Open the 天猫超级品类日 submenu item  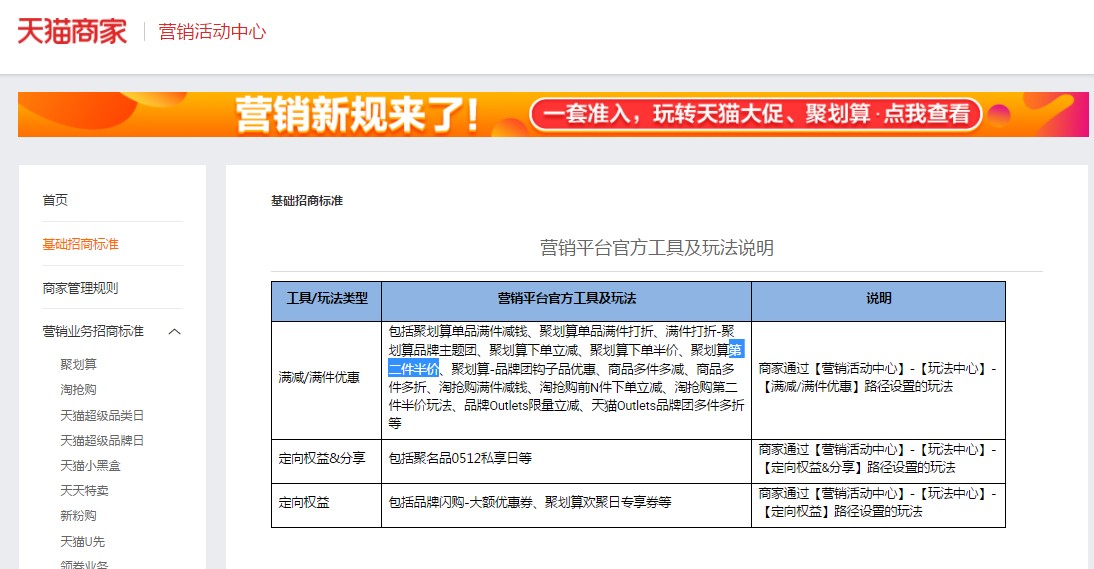coord(102,416)
